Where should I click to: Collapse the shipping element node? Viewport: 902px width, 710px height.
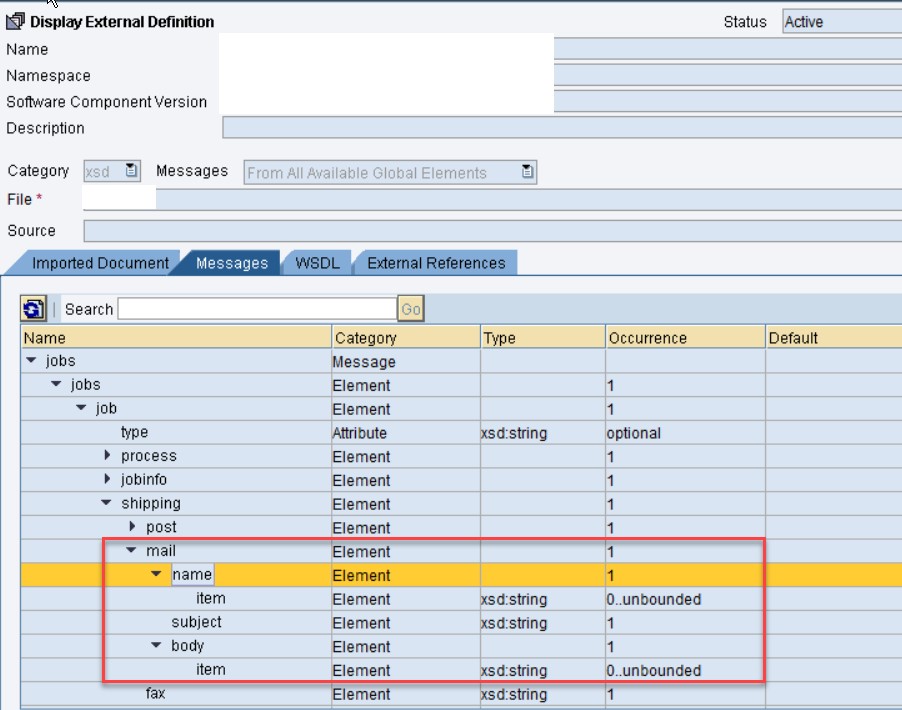point(107,503)
